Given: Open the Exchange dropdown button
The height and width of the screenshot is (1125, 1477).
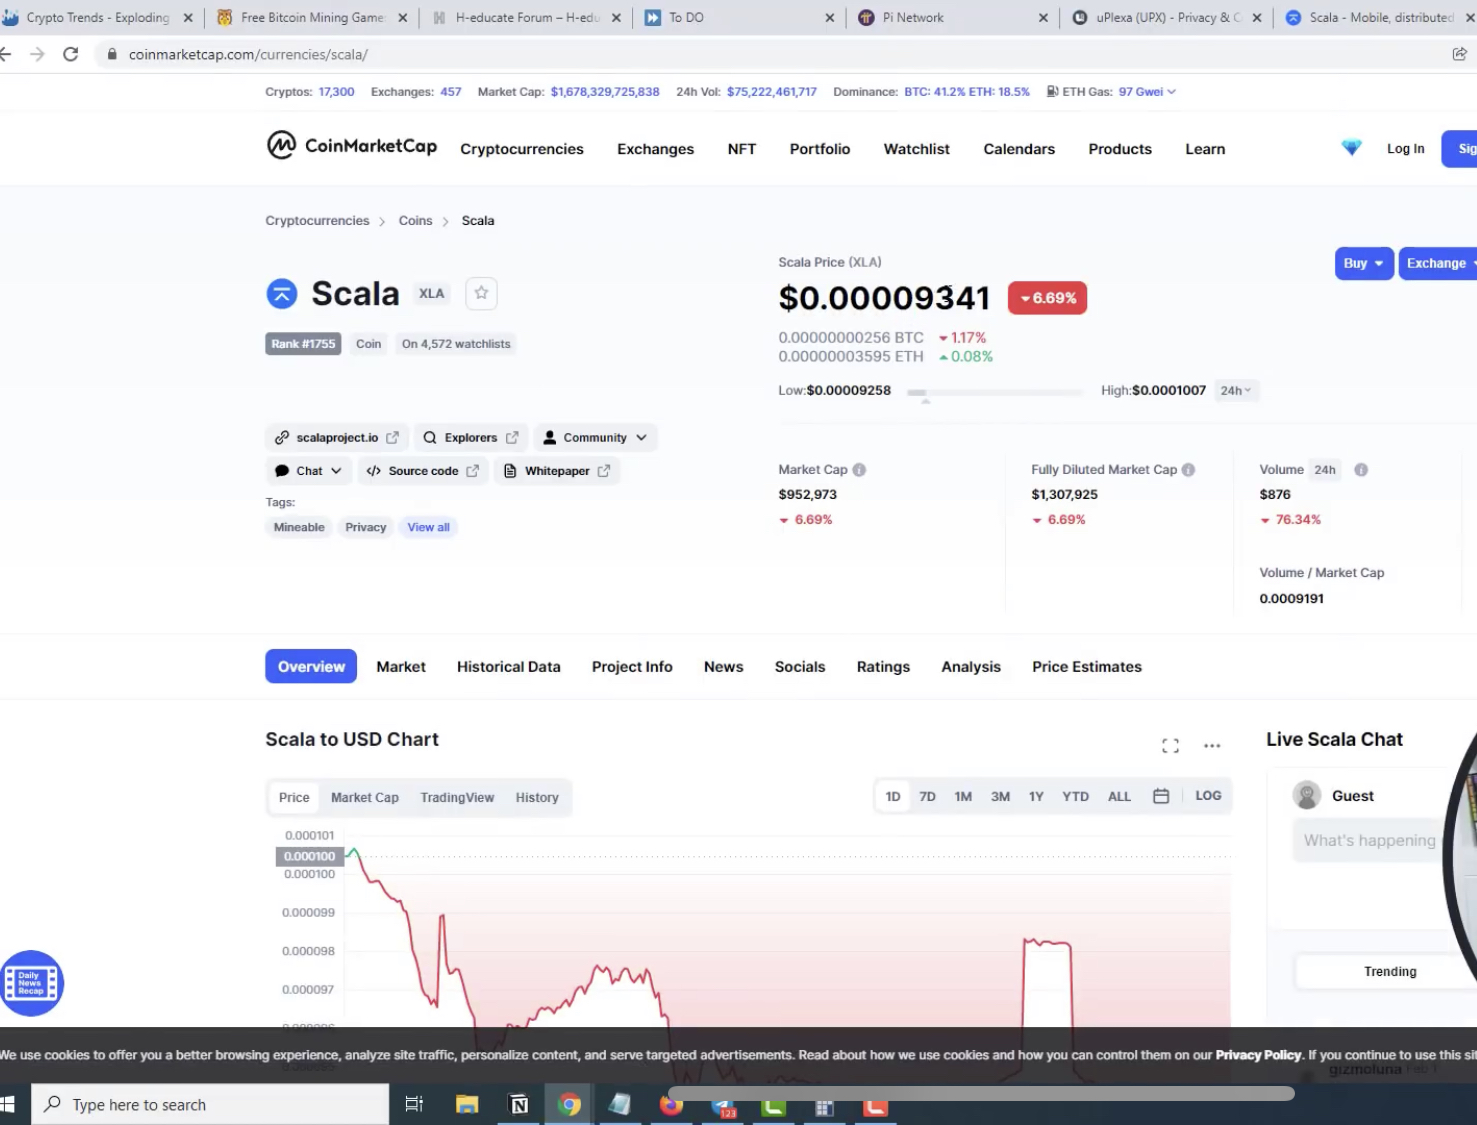Looking at the screenshot, I should click(1438, 263).
